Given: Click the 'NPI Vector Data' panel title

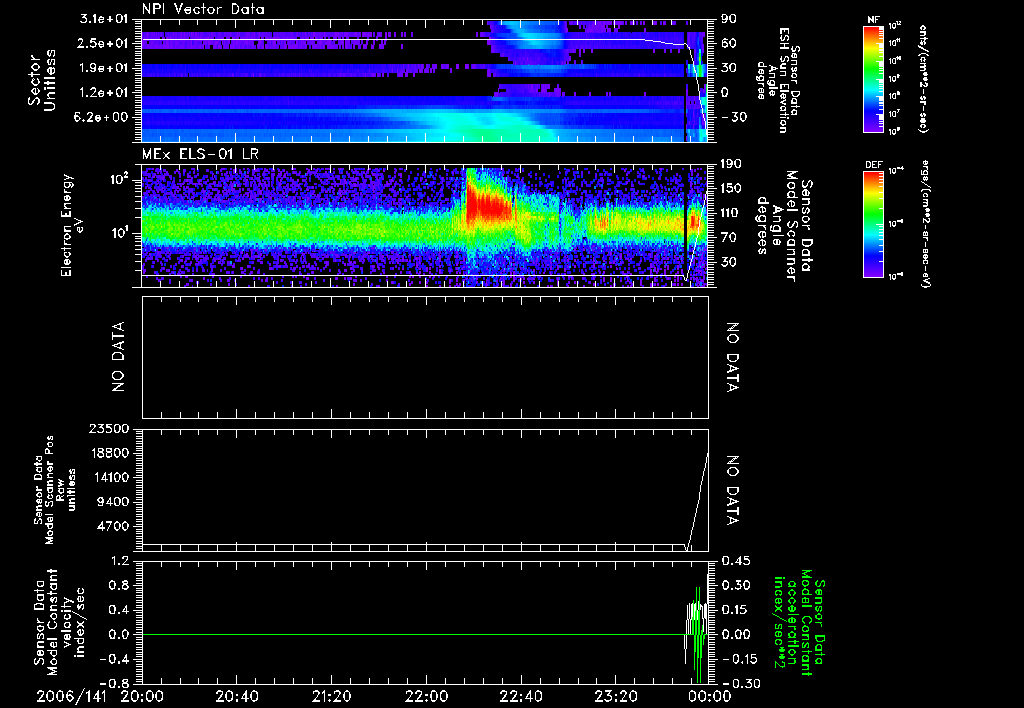Looking at the screenshot, I should tap(203, 9).
